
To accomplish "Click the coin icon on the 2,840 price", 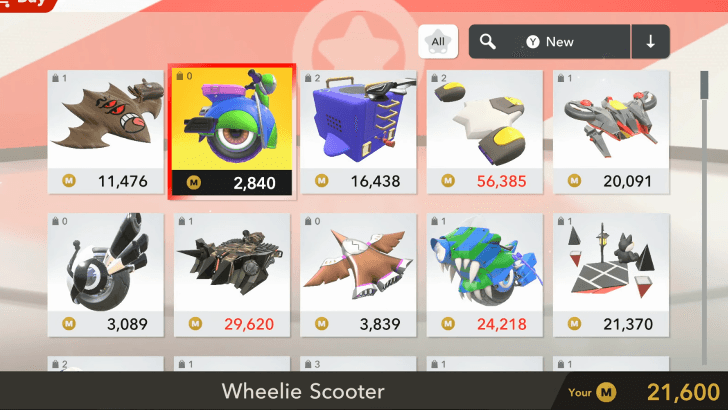I will [194, 183].
